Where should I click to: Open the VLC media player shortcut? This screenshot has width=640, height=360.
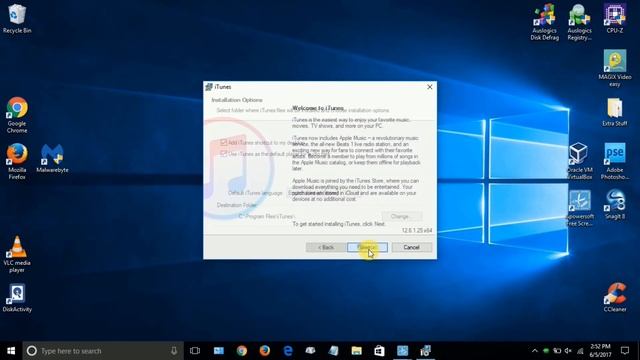pyautogui.click(x=17, y=254)
